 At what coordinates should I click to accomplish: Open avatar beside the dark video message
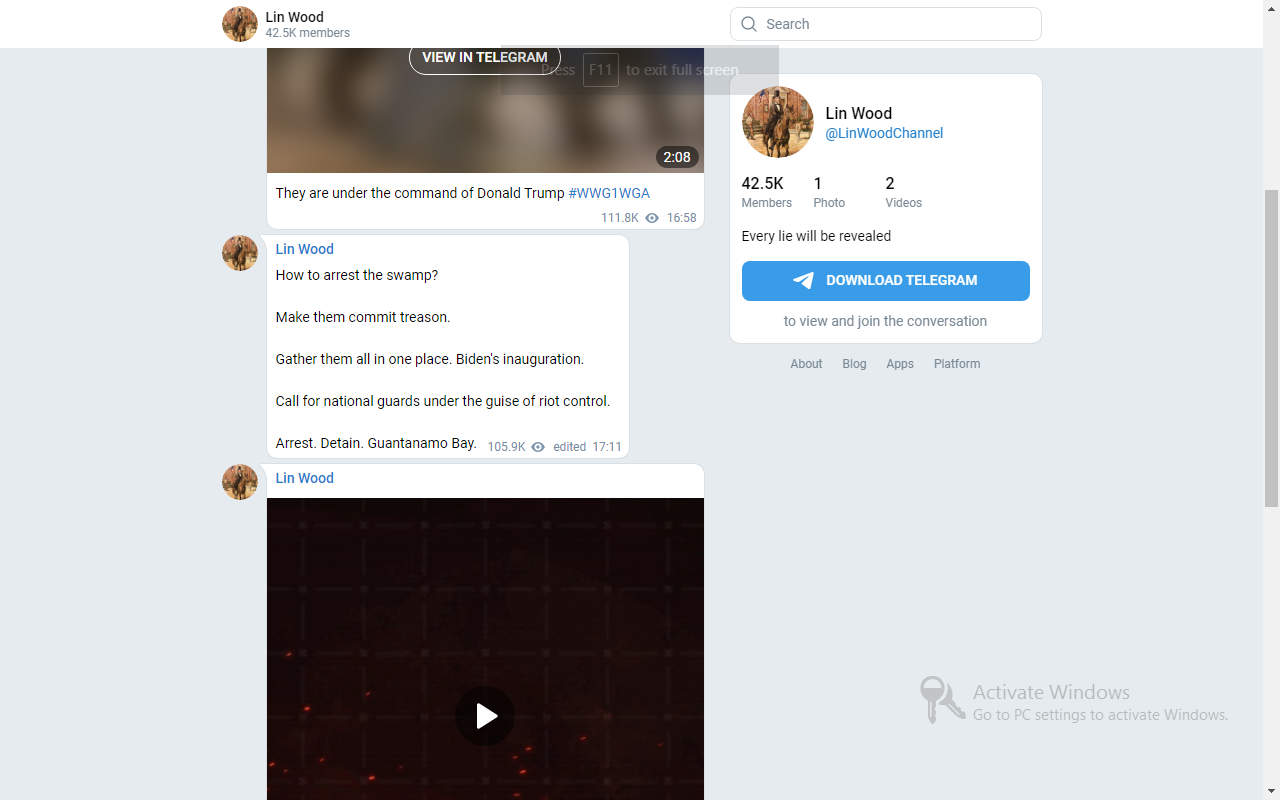pos(240,482)
